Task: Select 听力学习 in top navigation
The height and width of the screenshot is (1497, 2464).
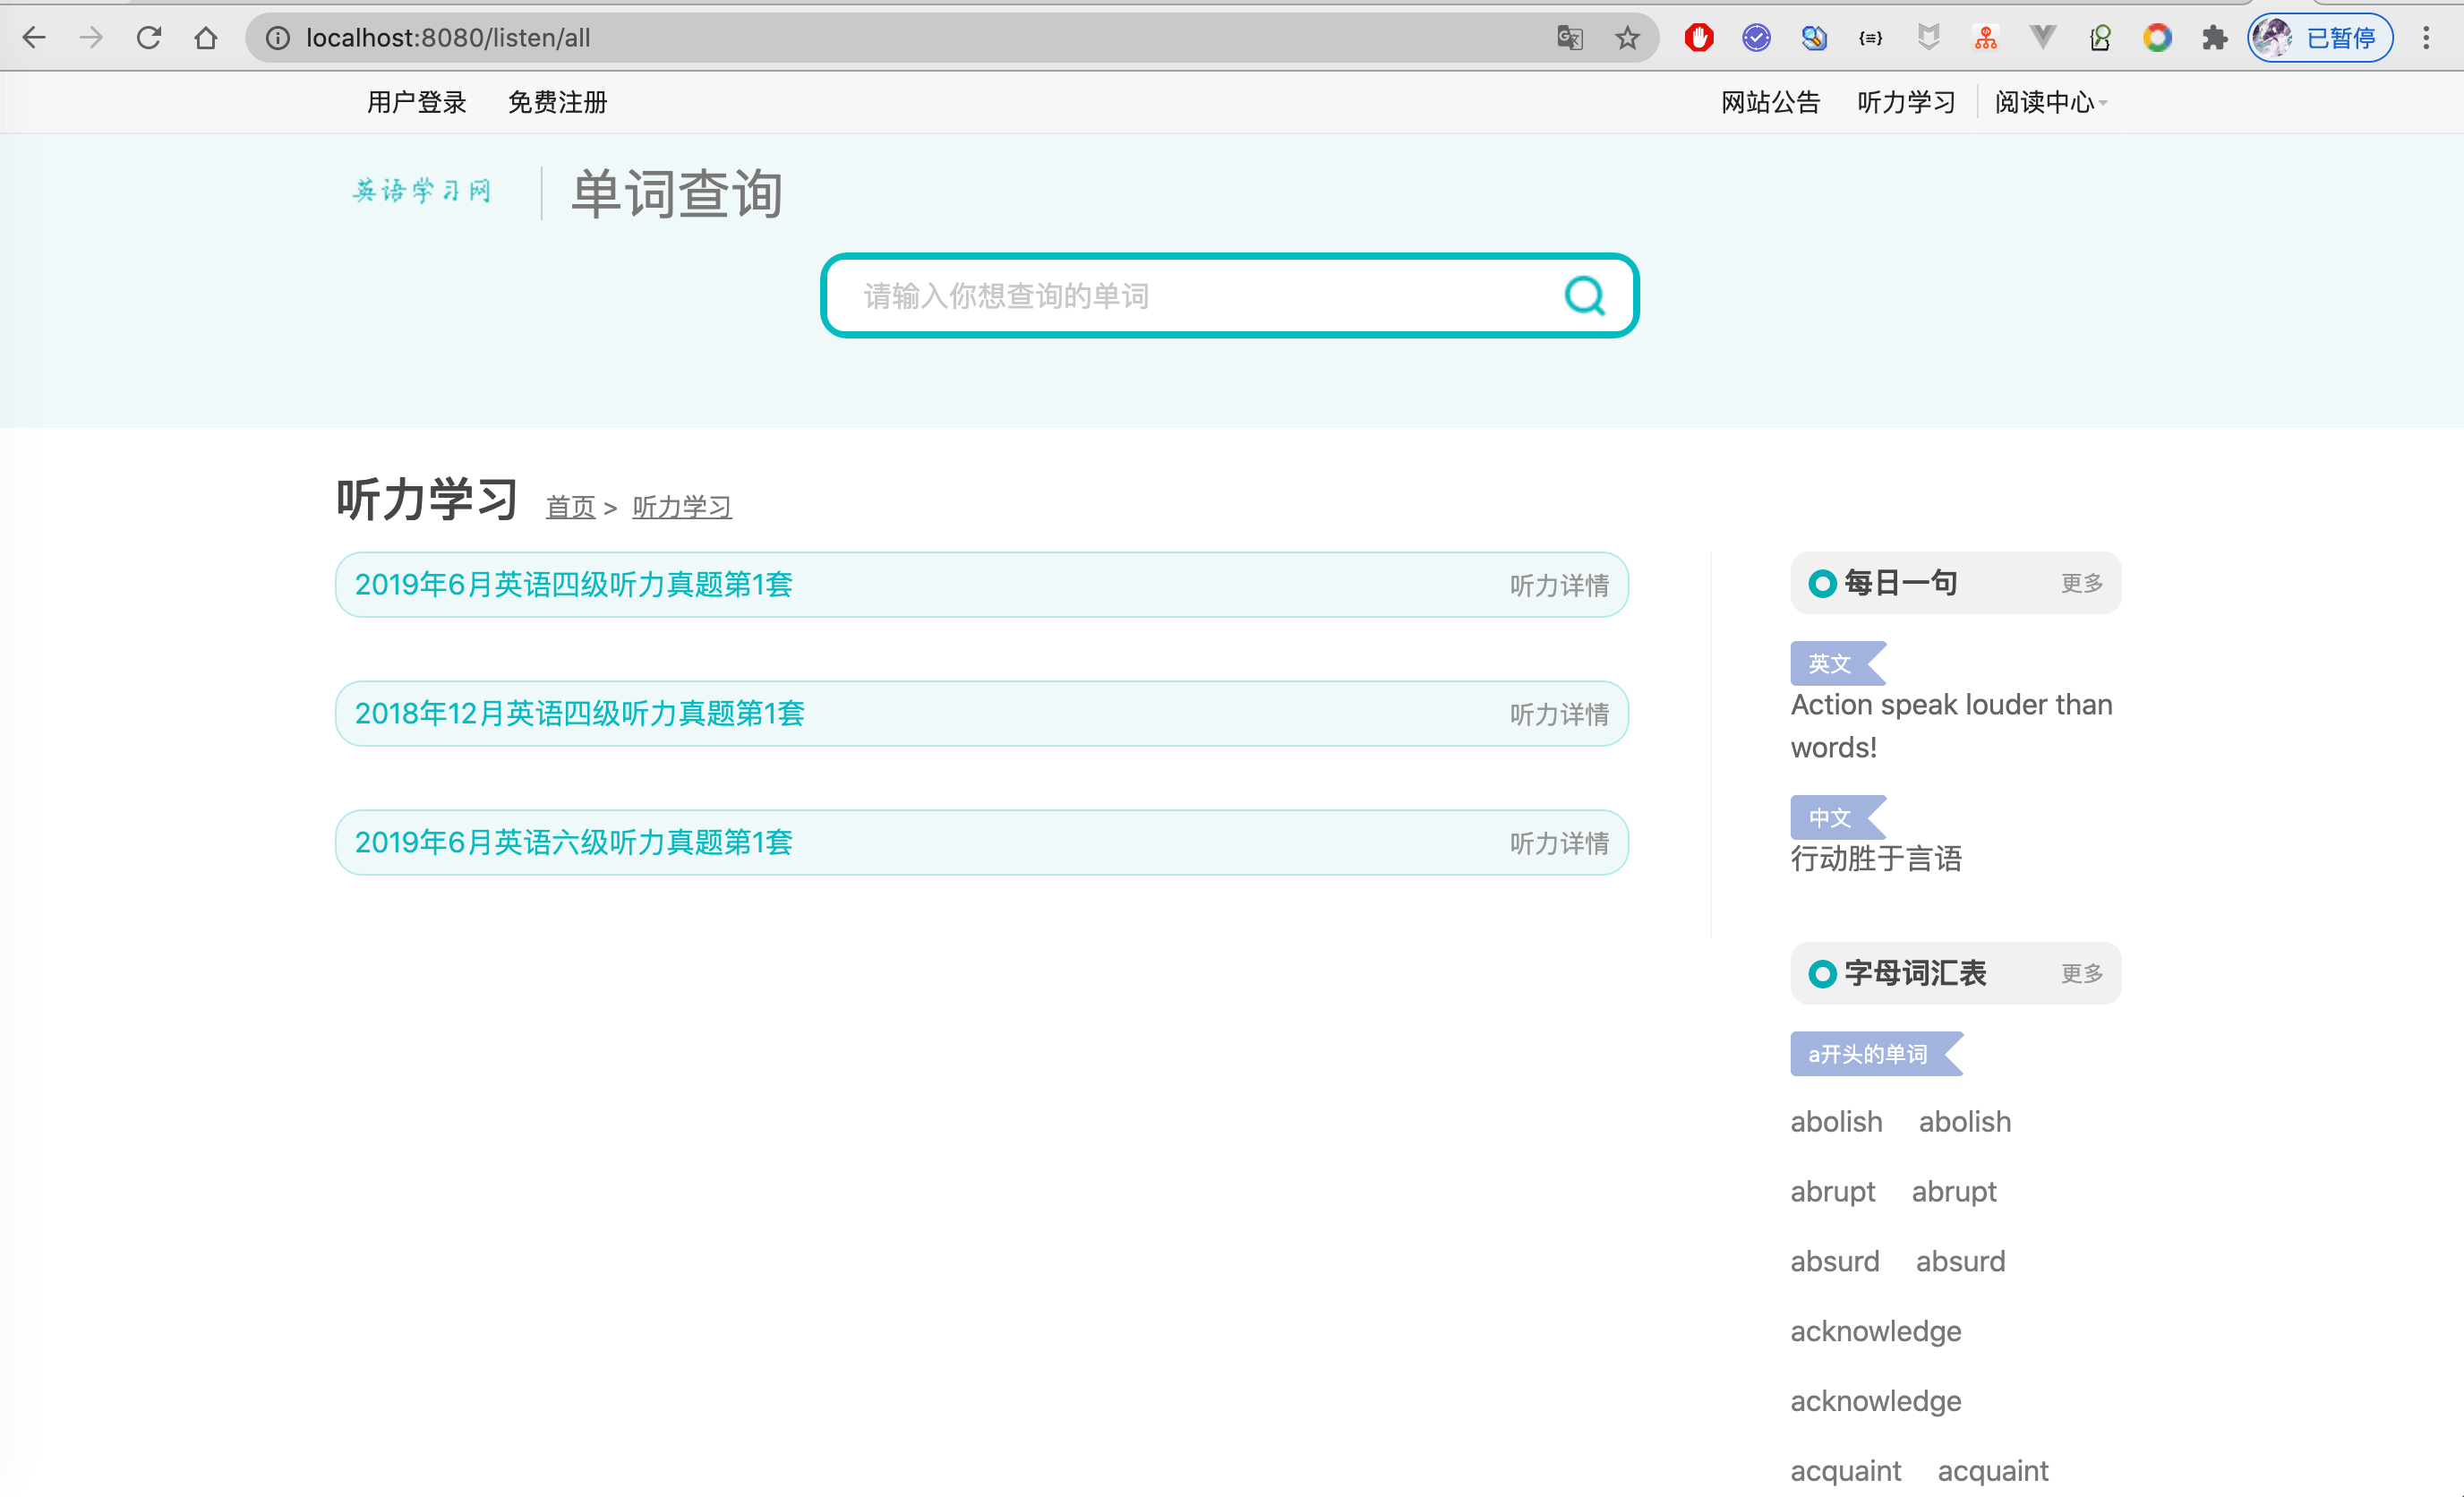Action: (1906, 102)
